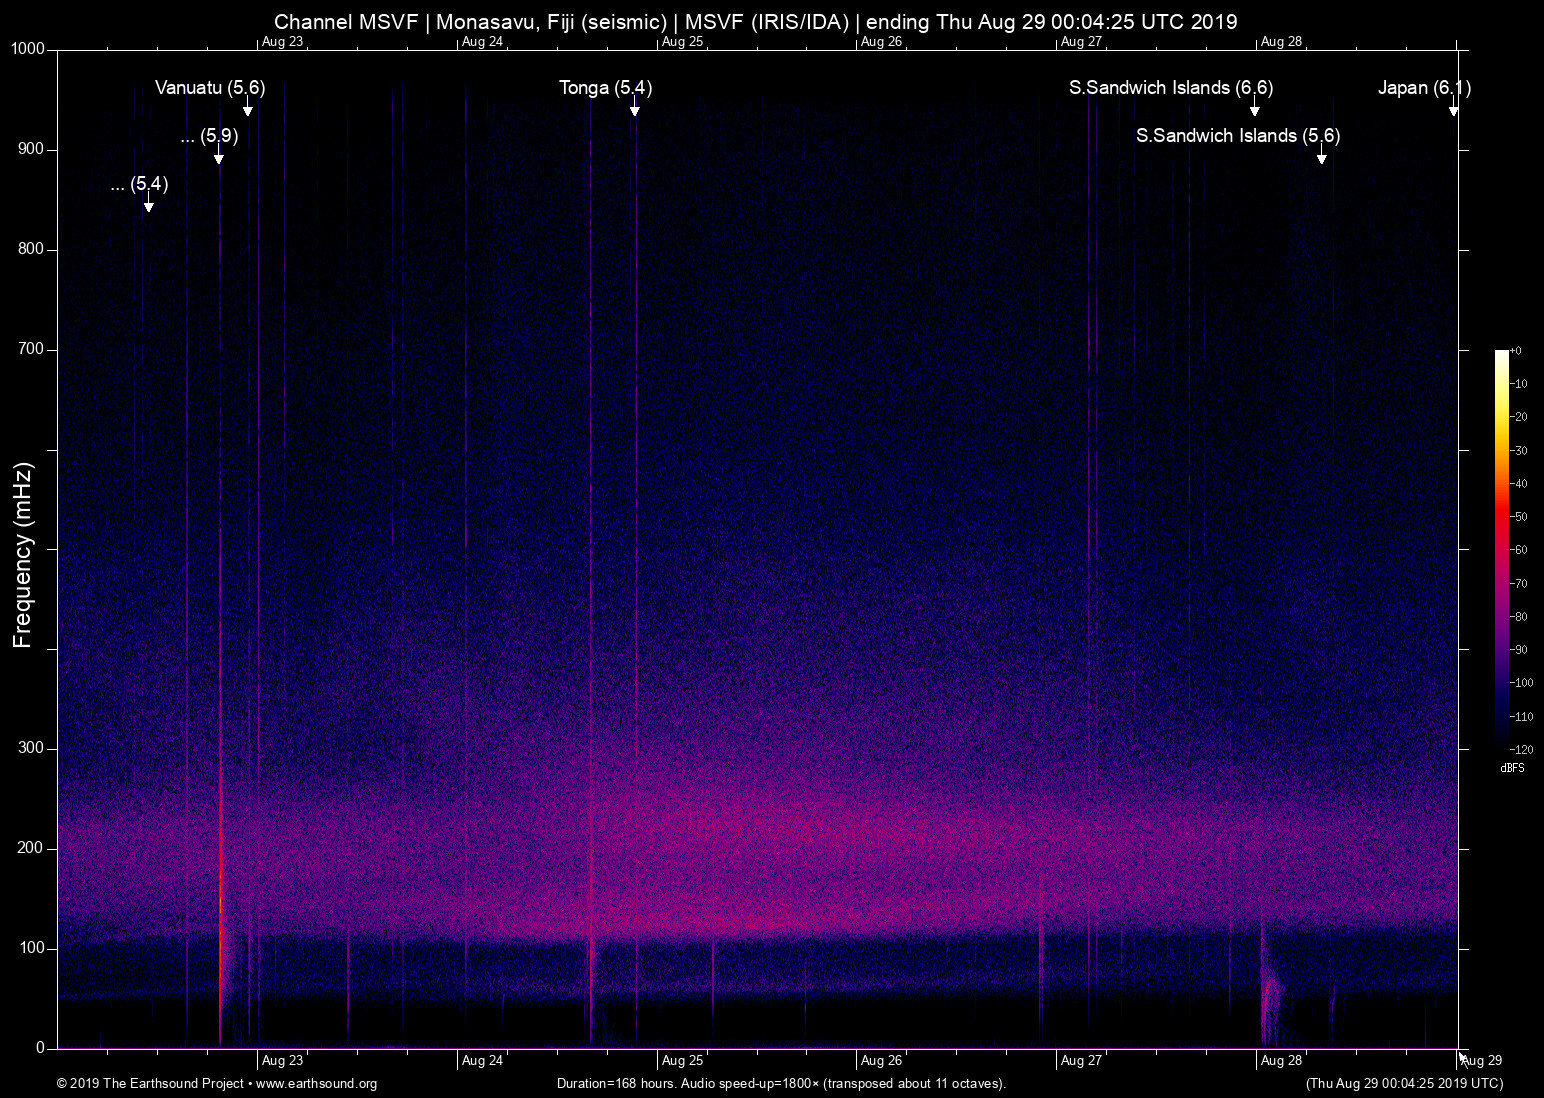Select the Tonga (5.4) event label
Viewport: 1544px width, 1098px height.
606,88
